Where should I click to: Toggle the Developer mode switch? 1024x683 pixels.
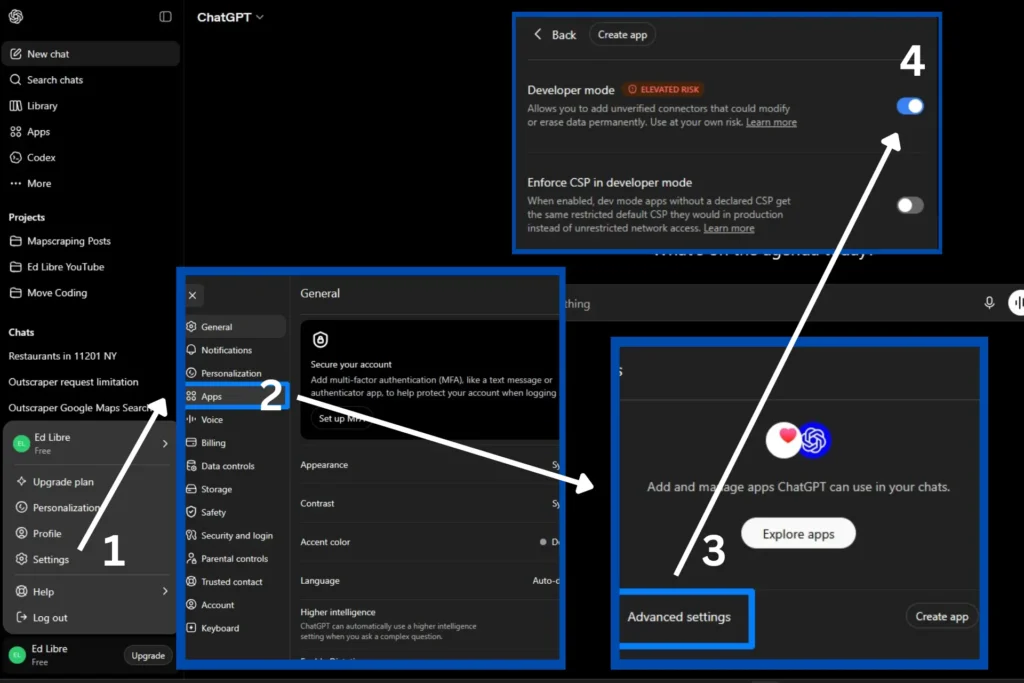(x=910, y=106)
